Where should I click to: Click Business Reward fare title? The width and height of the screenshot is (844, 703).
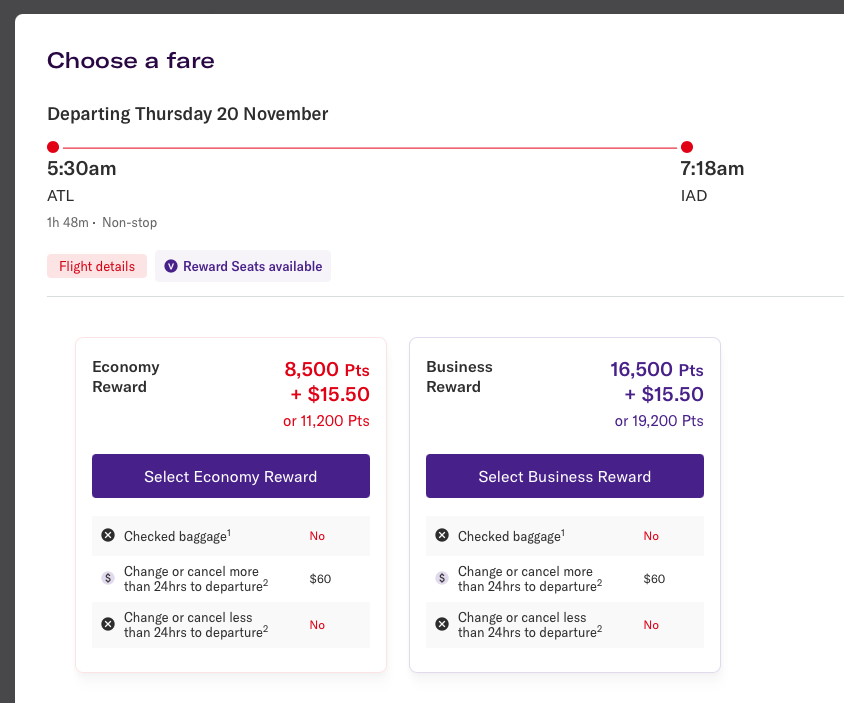(x=460, y=377)
